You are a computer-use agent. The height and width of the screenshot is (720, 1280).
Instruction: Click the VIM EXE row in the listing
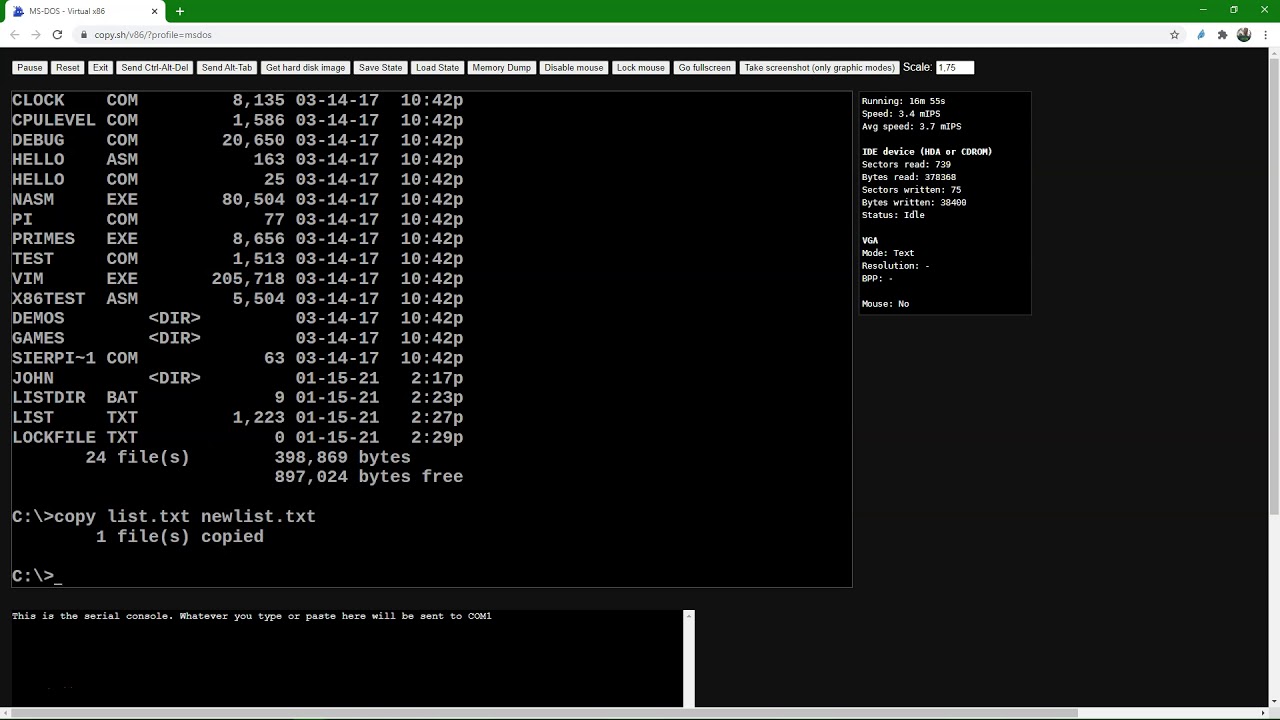[237, 279]
